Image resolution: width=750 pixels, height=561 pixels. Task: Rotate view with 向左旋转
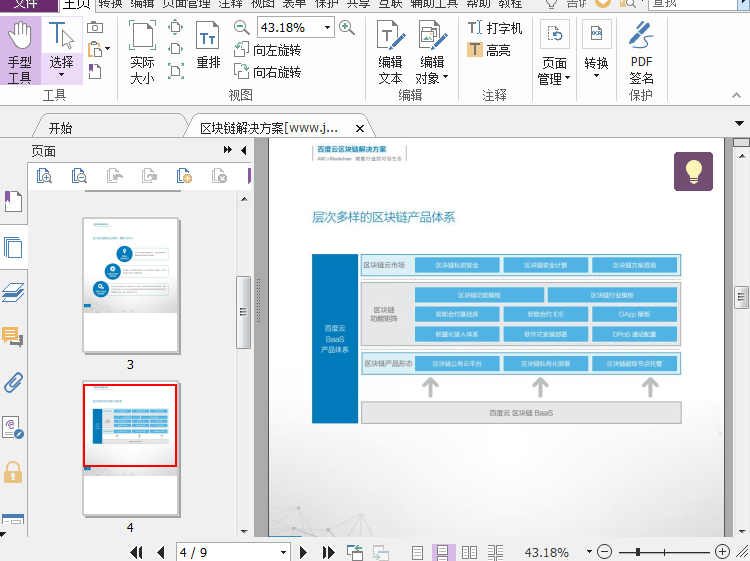tap(267, 50)
